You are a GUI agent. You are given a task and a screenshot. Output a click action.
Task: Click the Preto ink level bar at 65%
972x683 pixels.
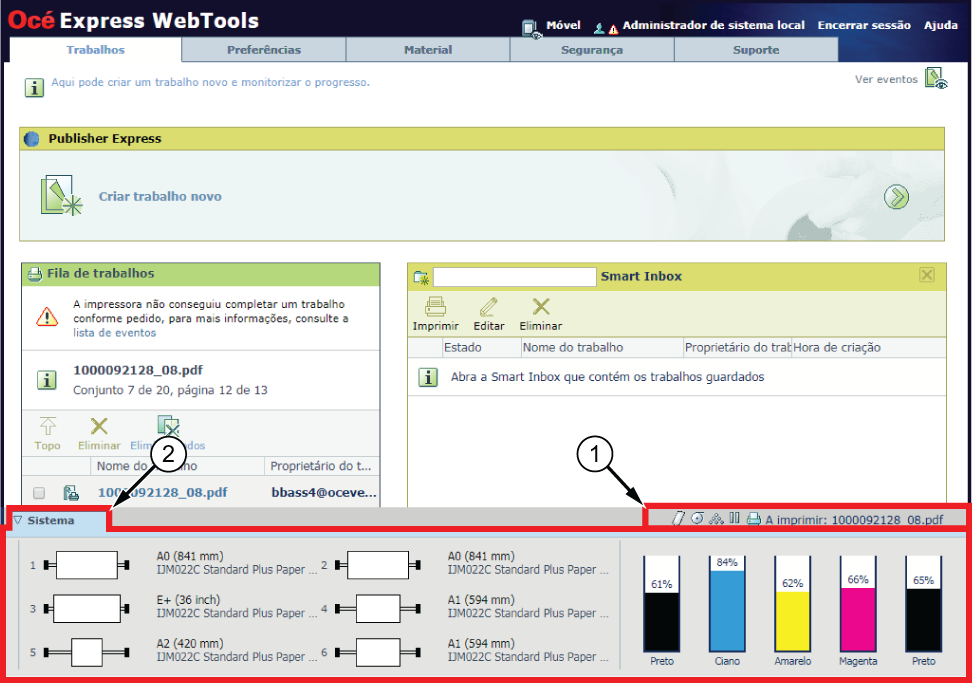tap(924, 604)
